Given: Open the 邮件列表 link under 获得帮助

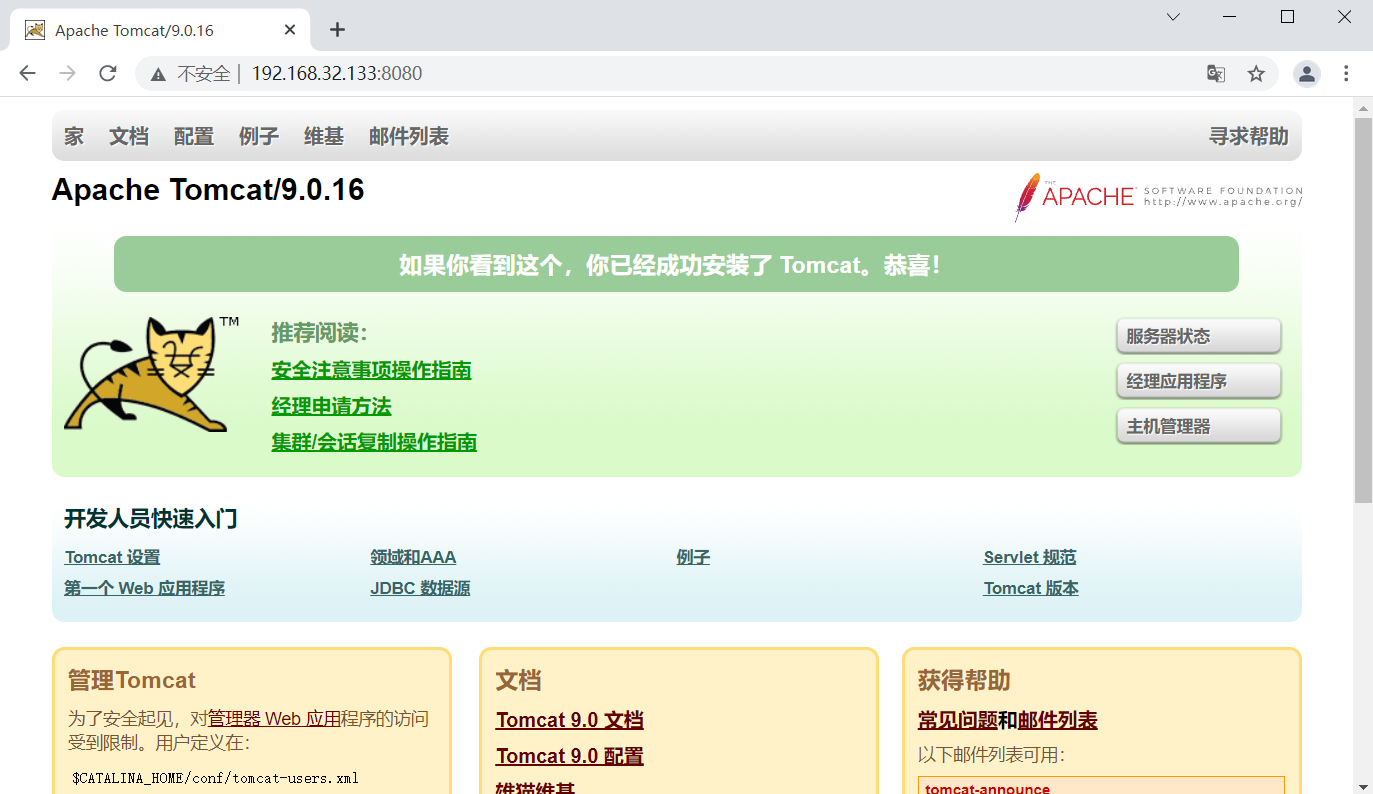Looking at the screenshot, I should [x=1058, y=720].
